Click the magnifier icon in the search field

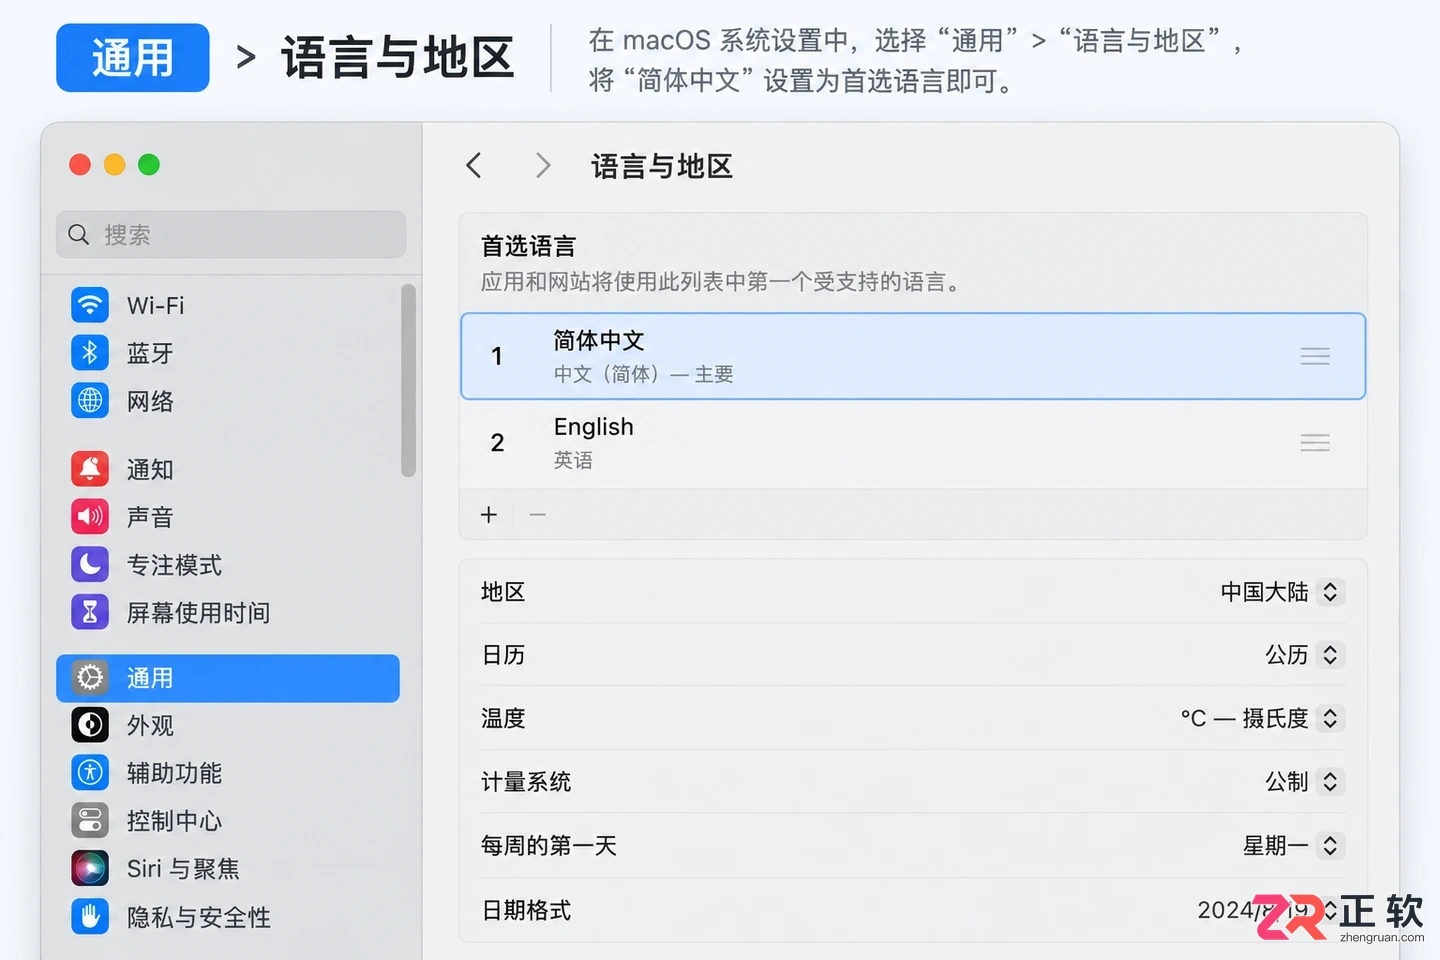tap(79, 235)
